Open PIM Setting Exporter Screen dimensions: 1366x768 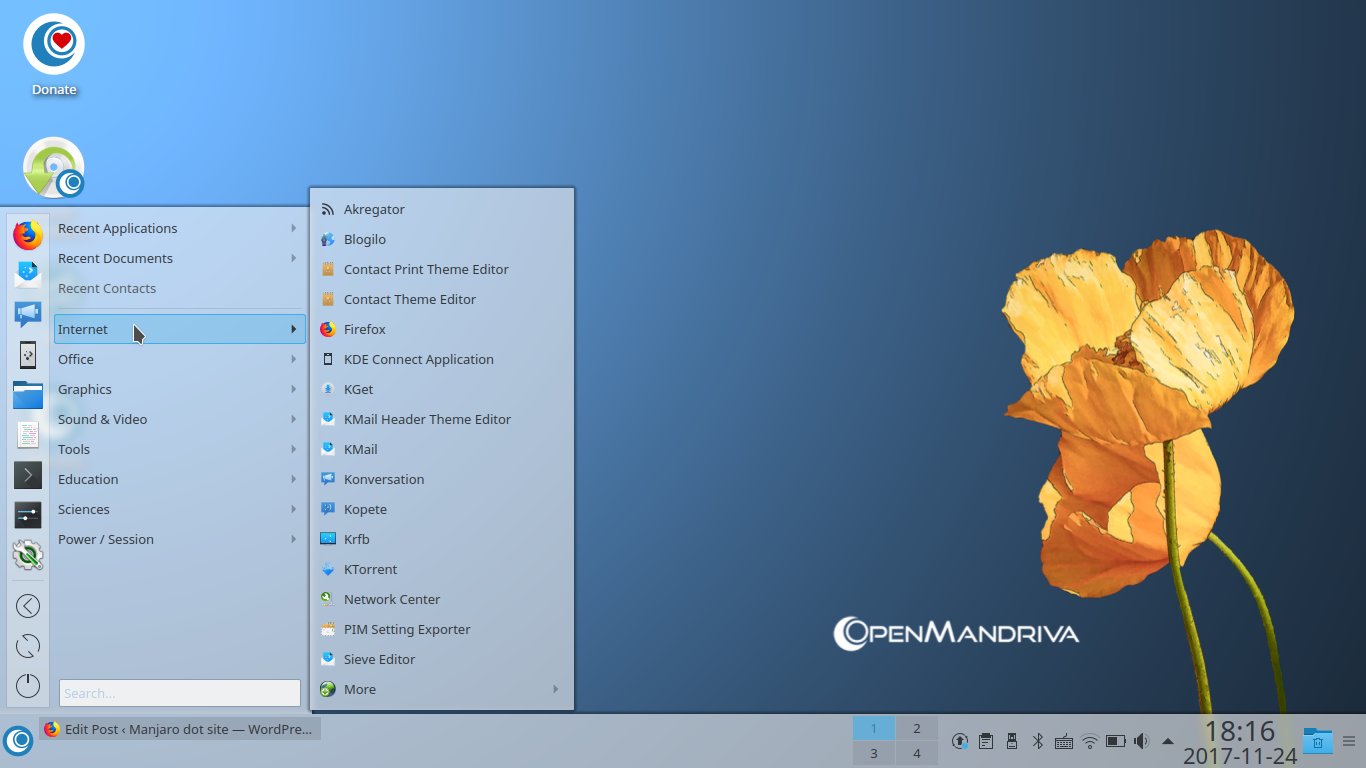pos(442,629)
